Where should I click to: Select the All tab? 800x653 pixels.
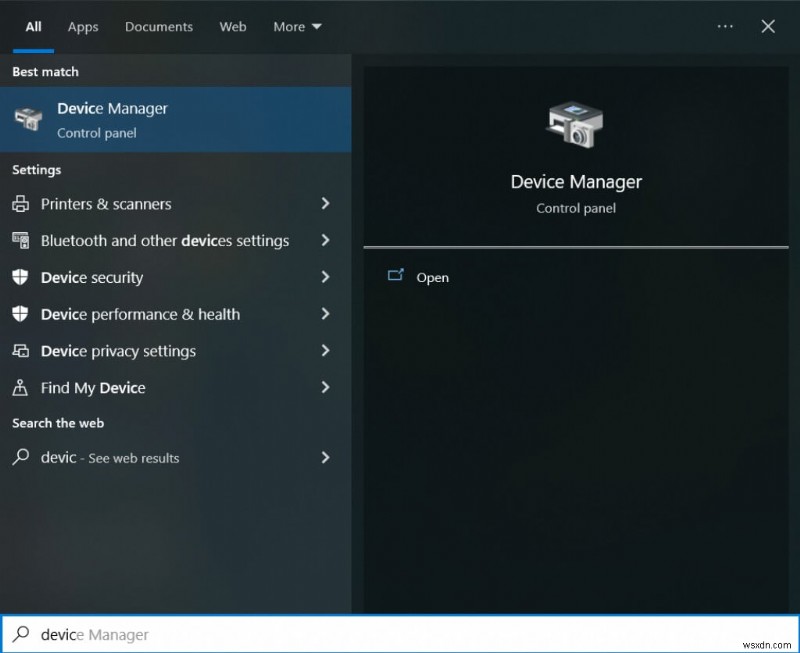tap(34, 27)
